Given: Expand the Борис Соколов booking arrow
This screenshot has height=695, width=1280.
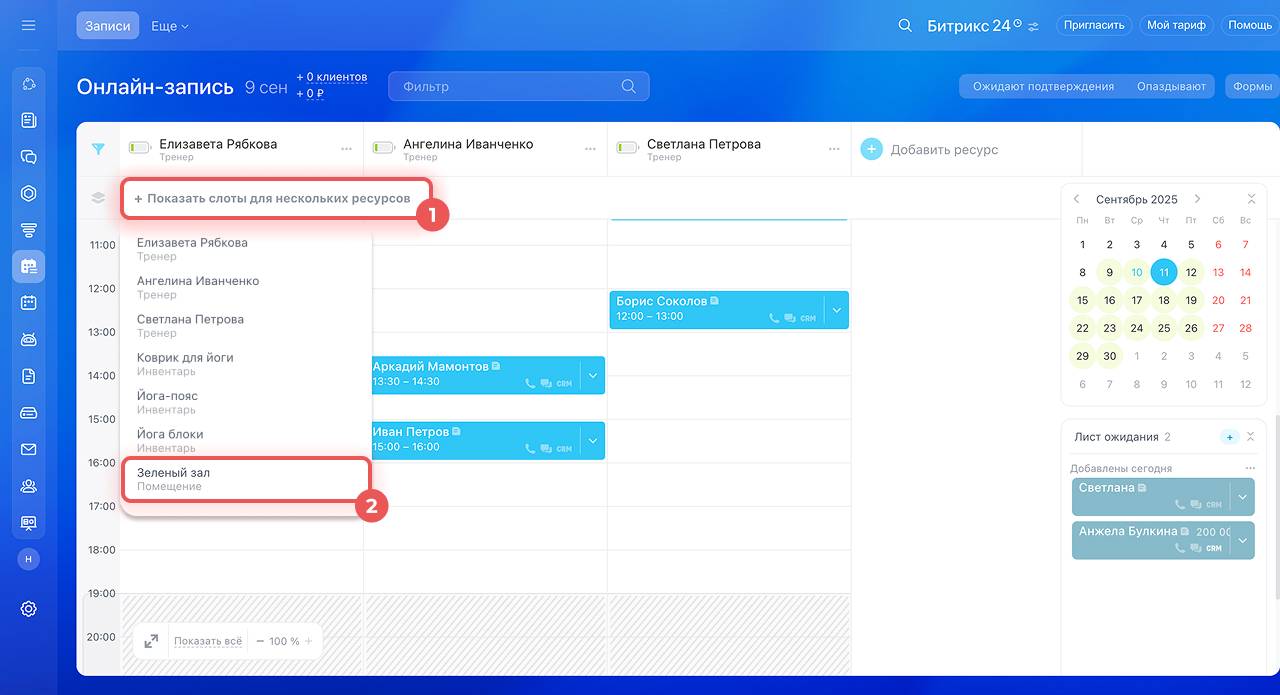Looking at the screenshot, I should coord(837,310).
